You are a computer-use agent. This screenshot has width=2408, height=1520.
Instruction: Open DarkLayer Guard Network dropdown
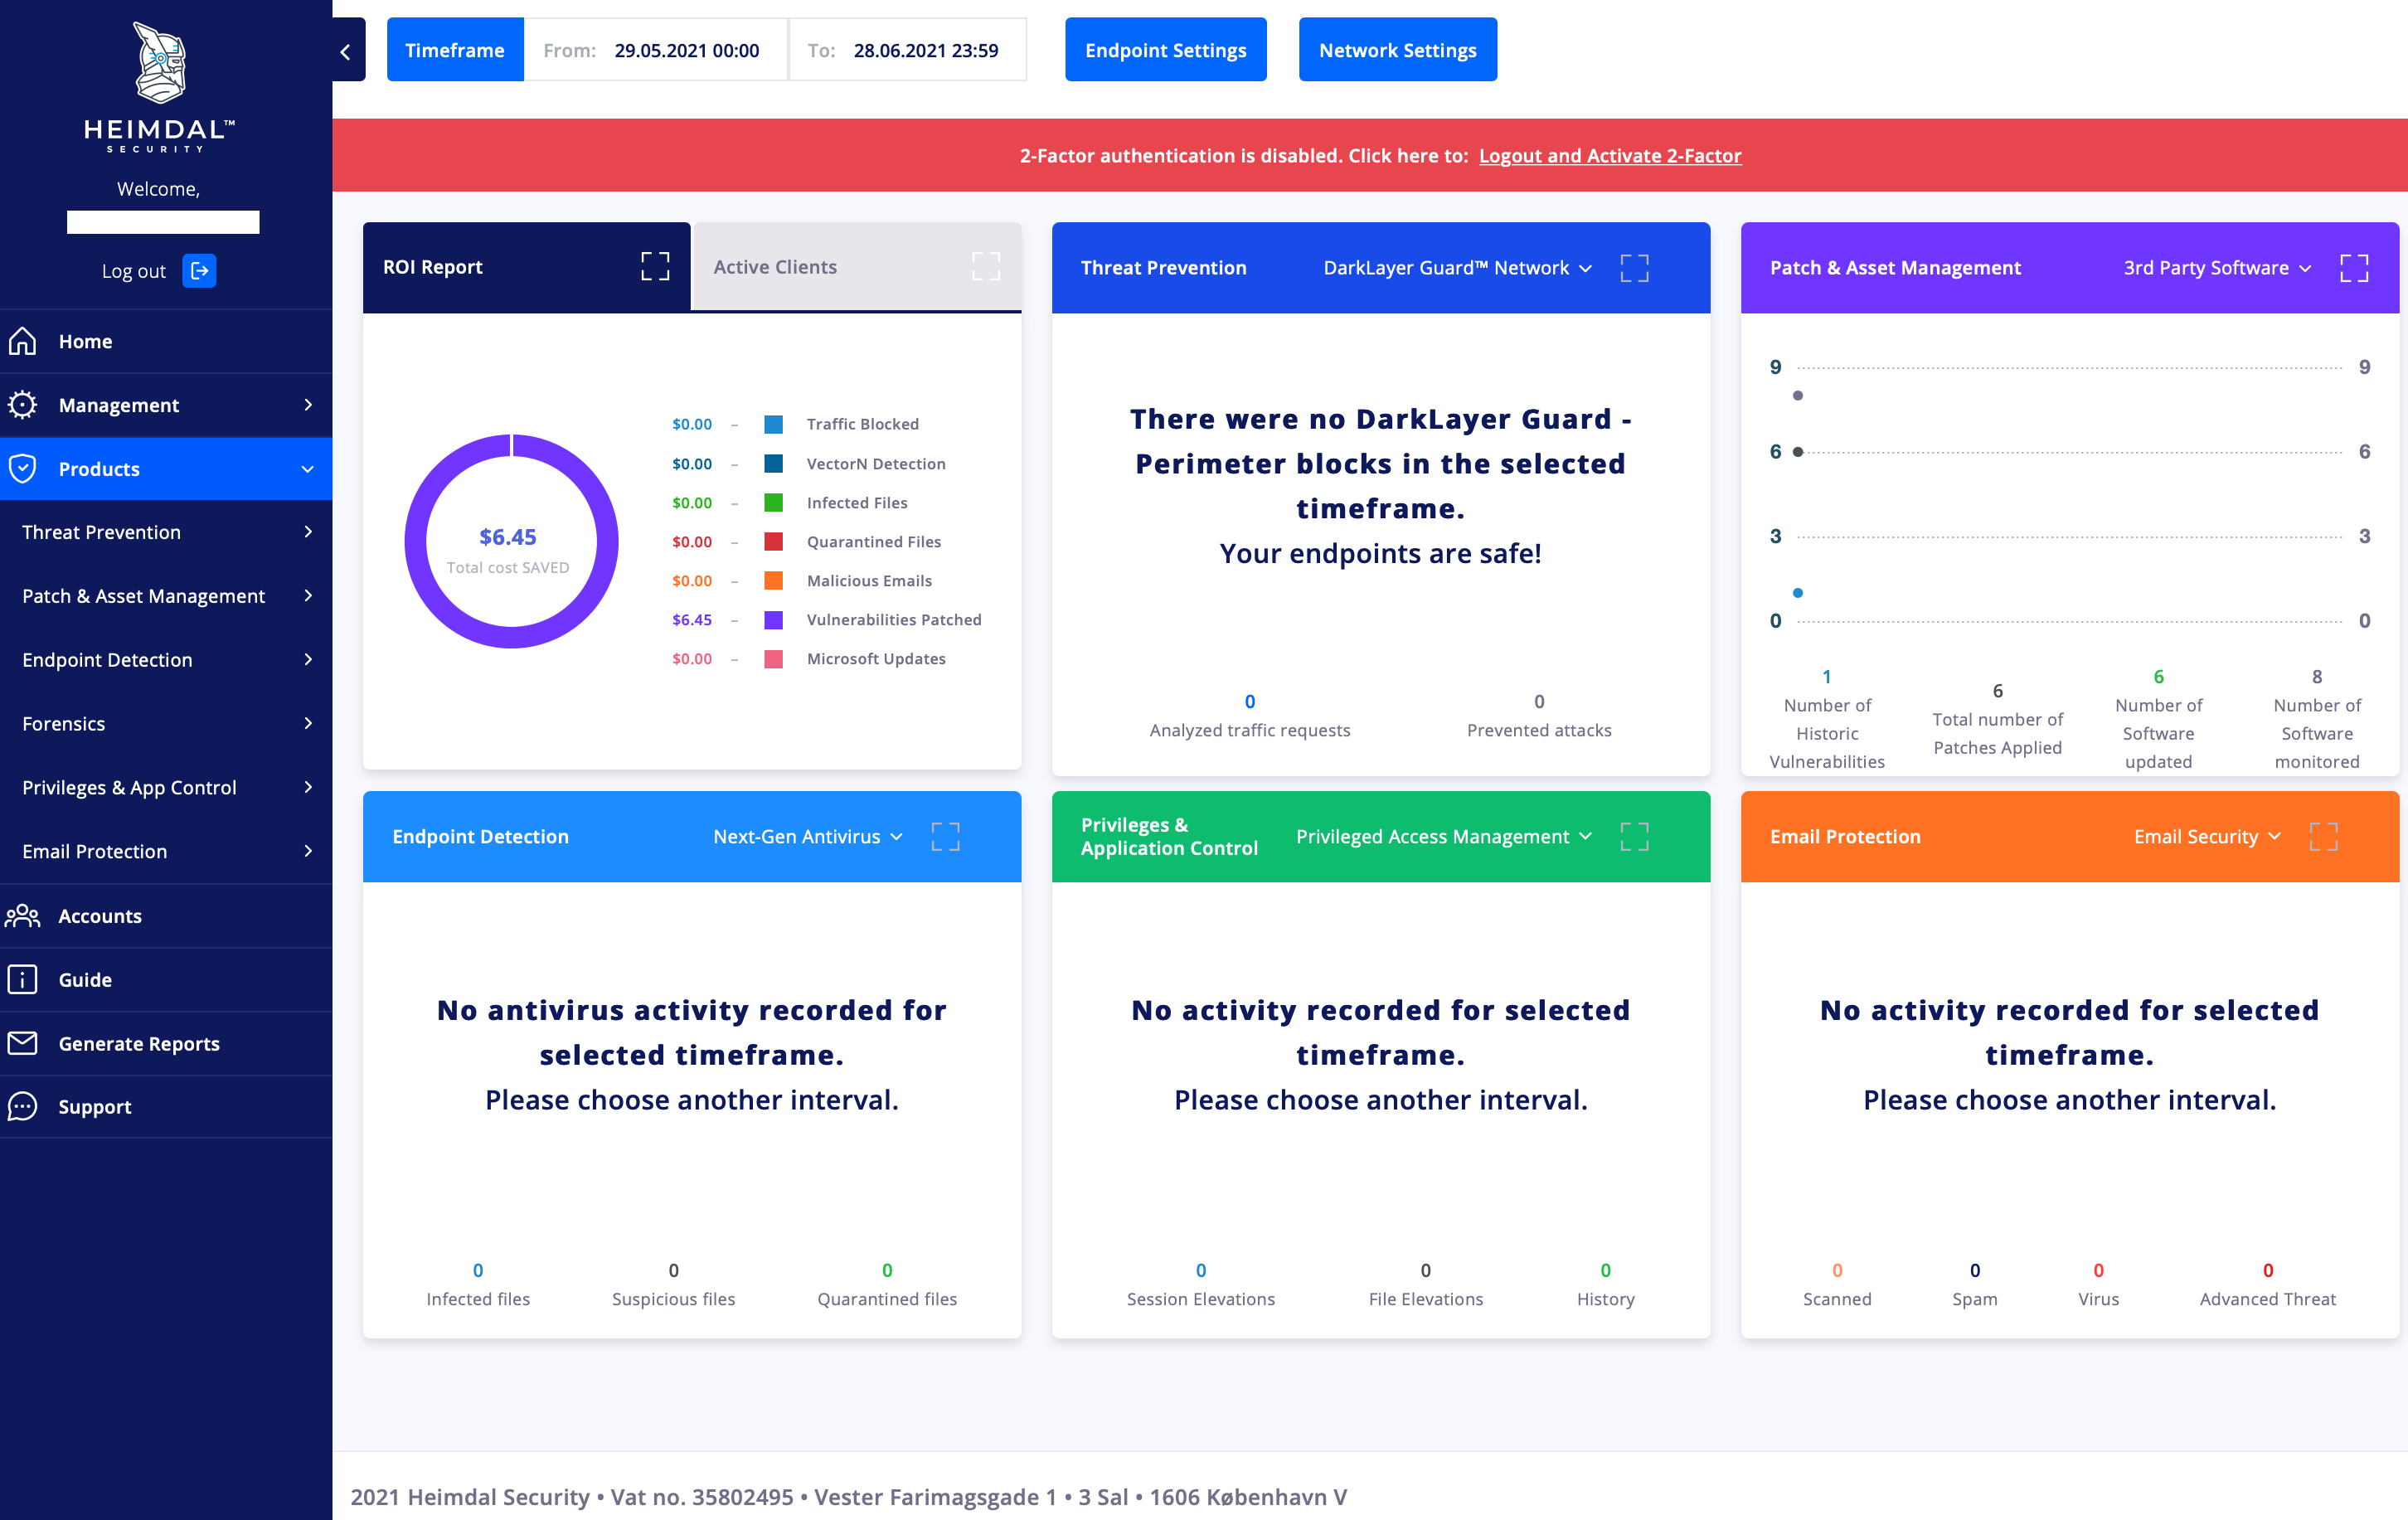(1457, 267)
